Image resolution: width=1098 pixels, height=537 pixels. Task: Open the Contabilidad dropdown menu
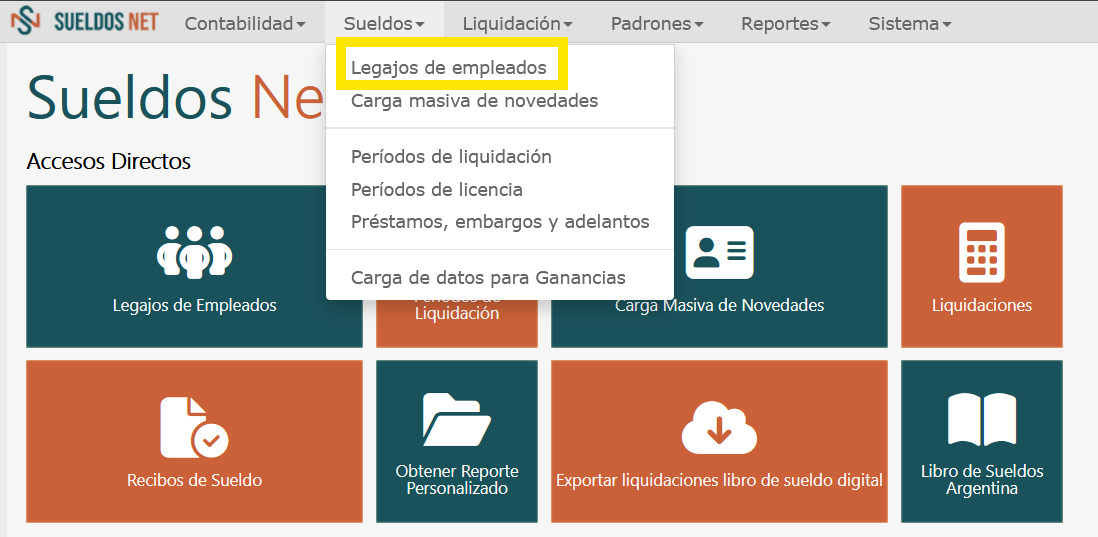pyautogui.click(x=245, y=24)
